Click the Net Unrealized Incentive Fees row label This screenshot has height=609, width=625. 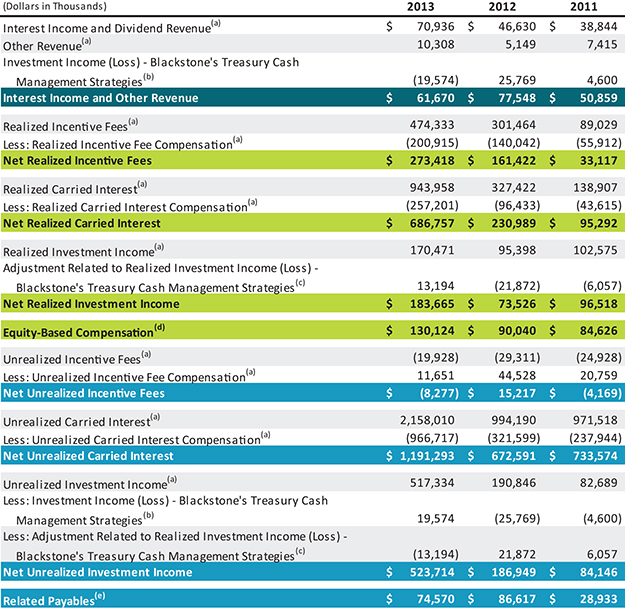[x=82, y=395]
